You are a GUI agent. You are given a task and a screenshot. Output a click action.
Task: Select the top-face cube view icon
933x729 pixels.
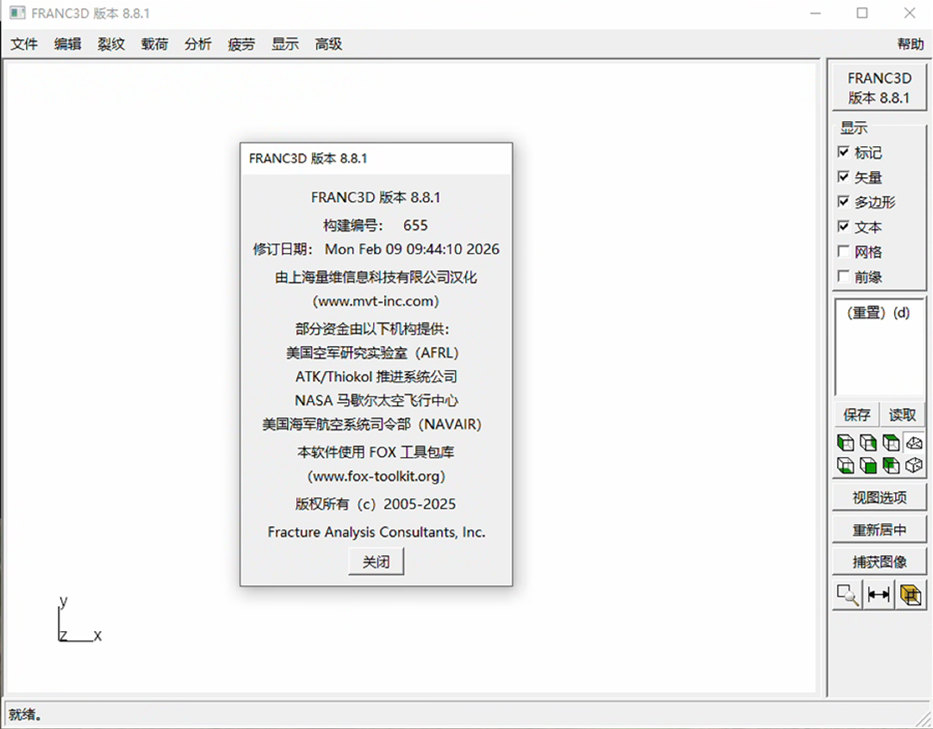[x=891, y=443]
